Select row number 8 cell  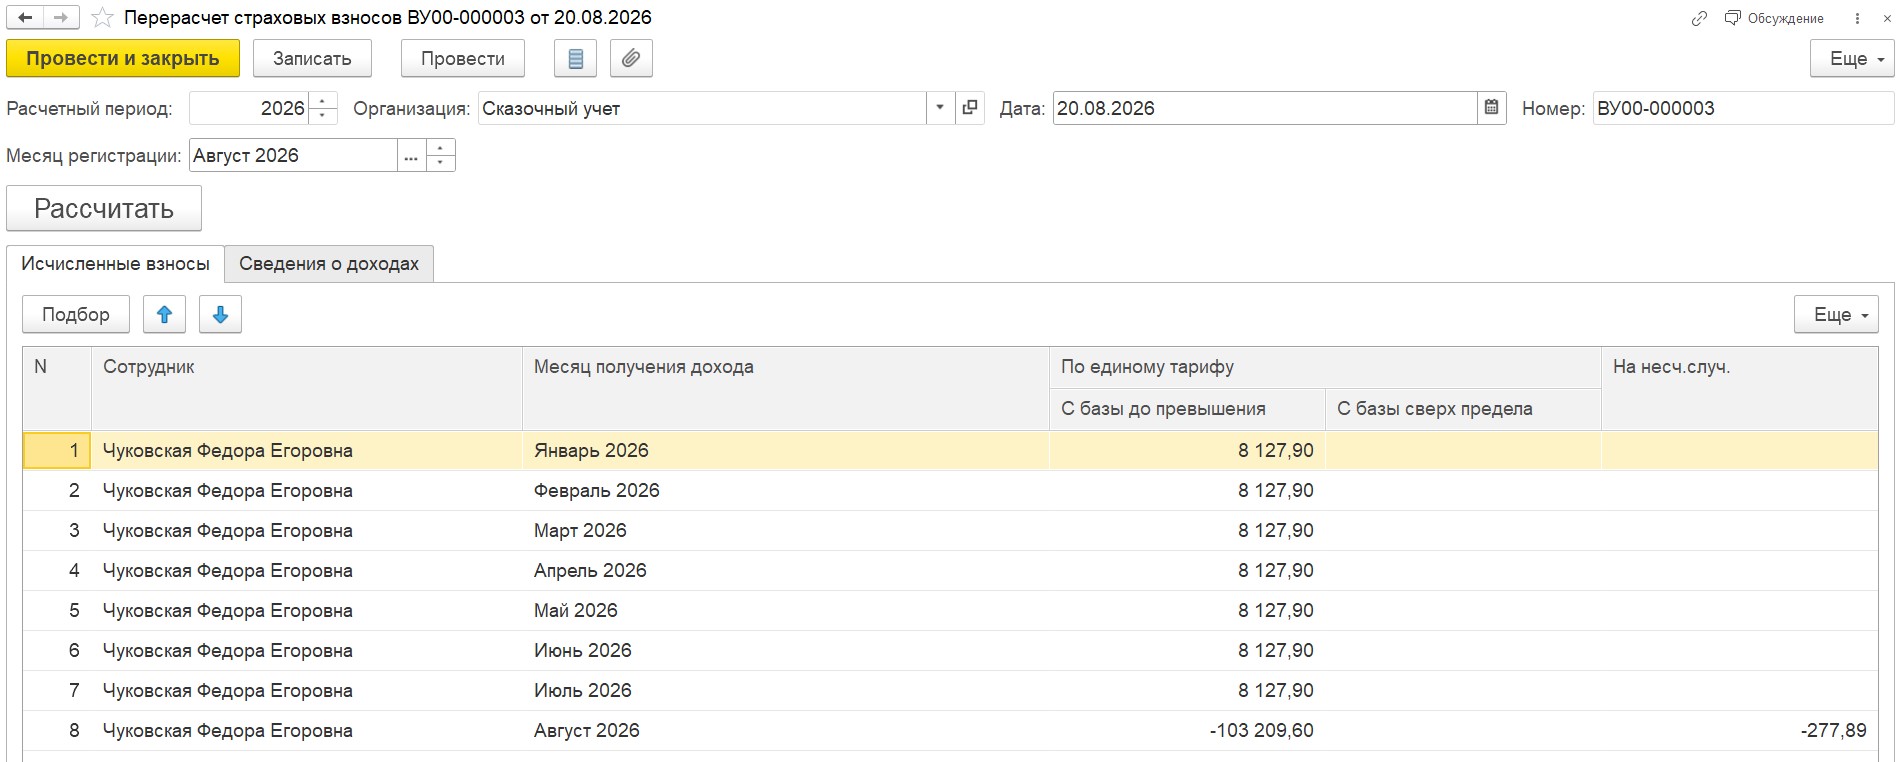(57, 731)
